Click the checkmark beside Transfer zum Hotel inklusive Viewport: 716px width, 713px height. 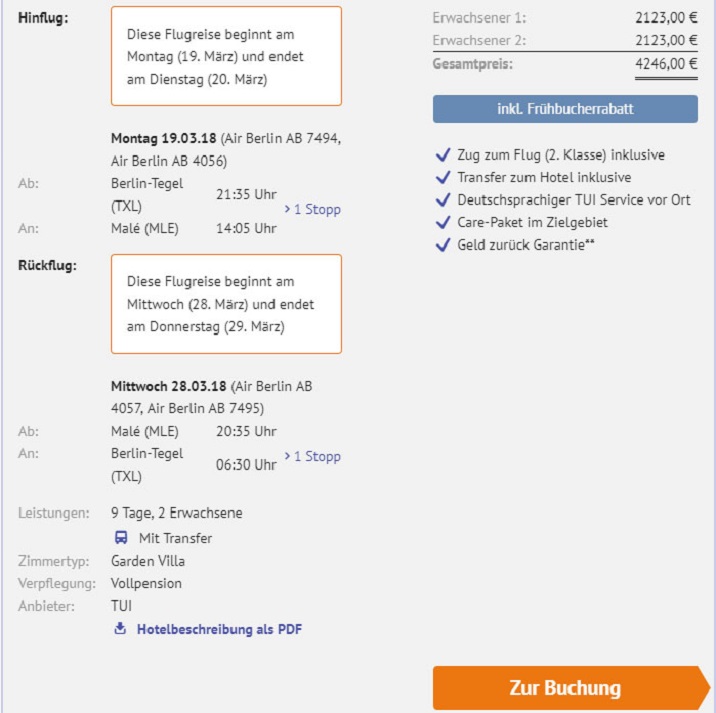click(443, 177)
